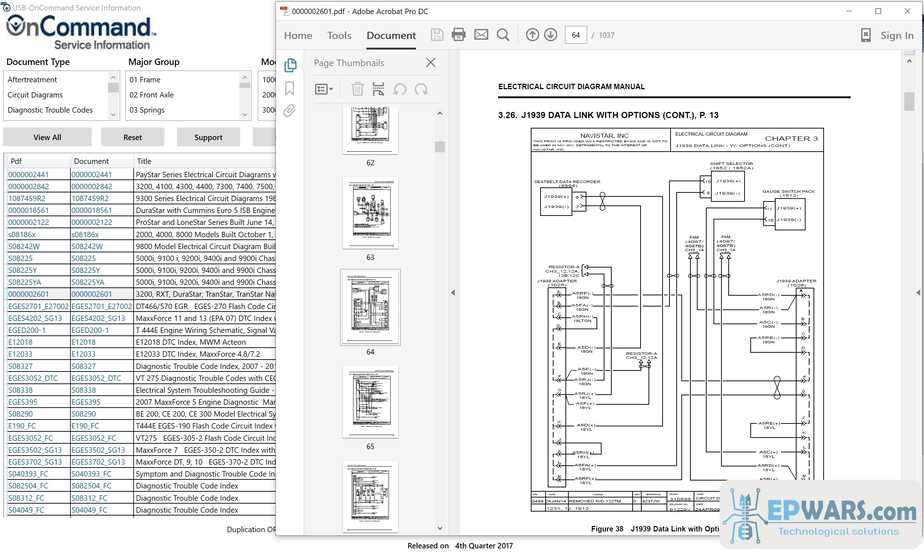The width and height of the screenshot is (924, 552).
Task: Click the Support button
Action: click(x=208, y=137)
